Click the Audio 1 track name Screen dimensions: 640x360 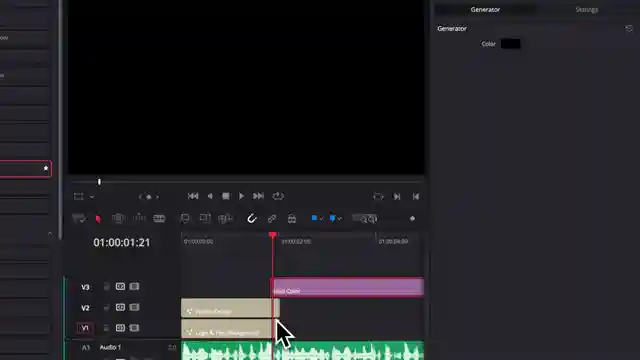(x=110, y=347)
